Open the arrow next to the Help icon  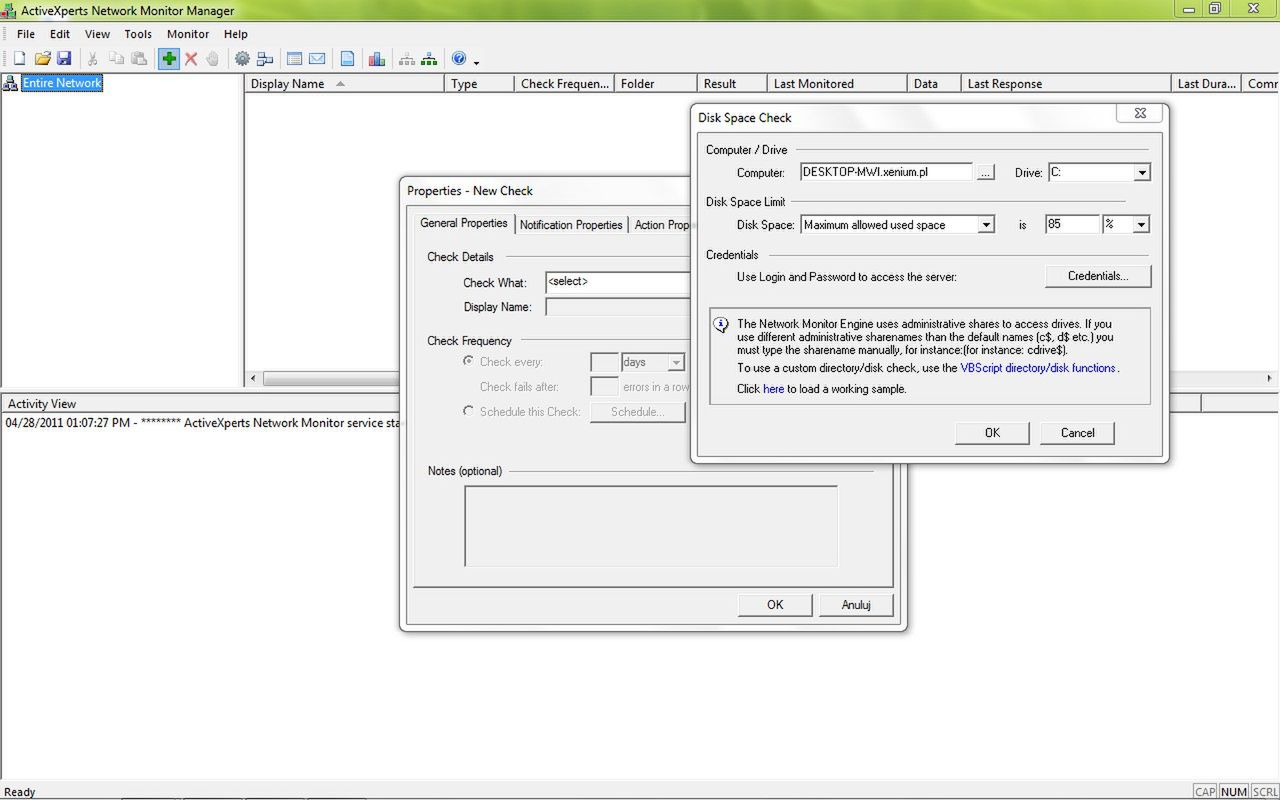point(476,62)
